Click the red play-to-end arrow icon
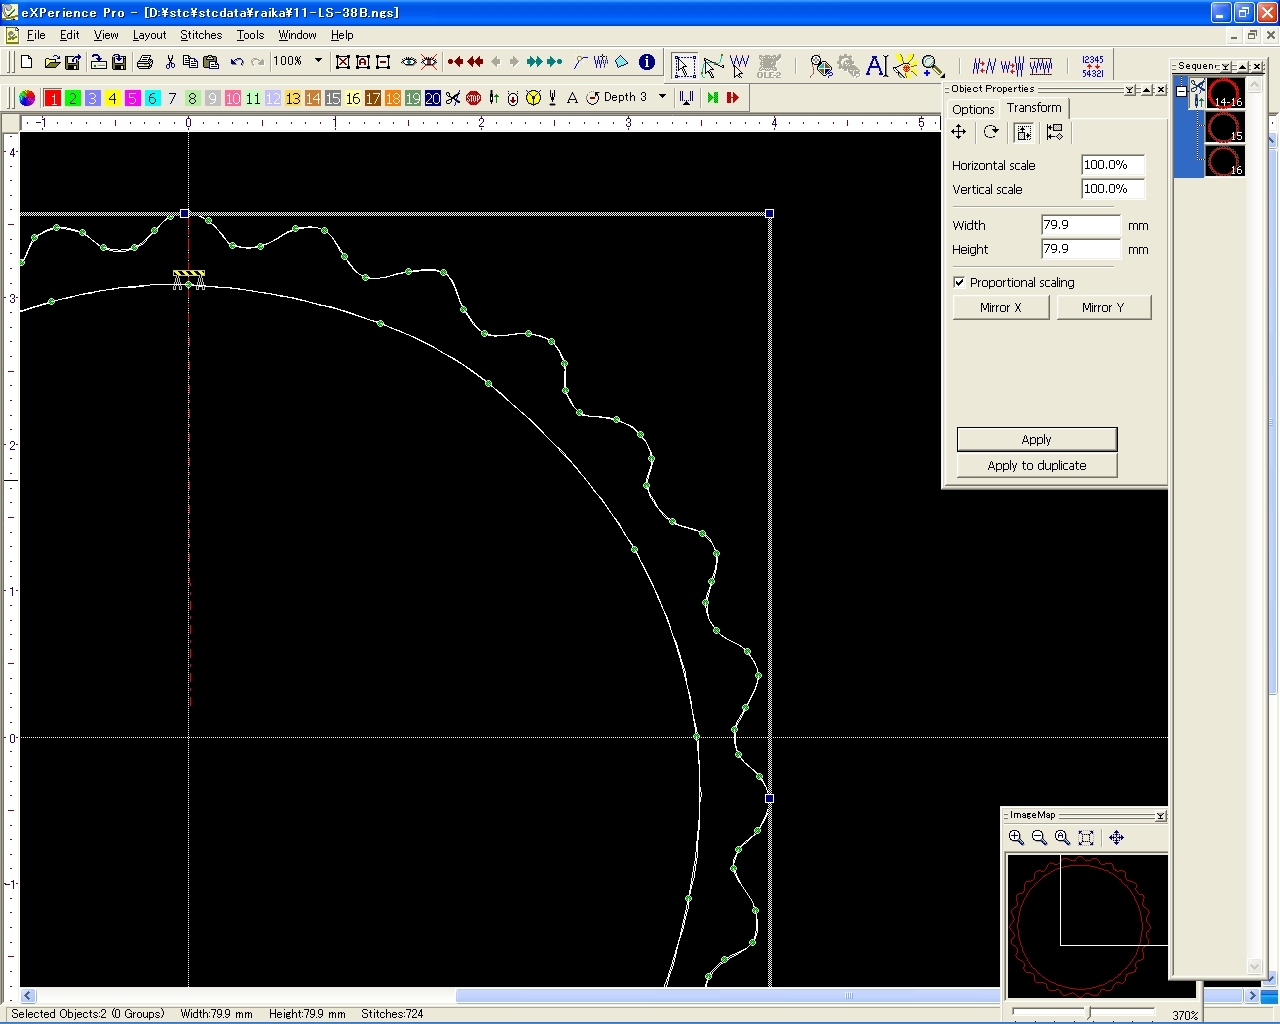This screenshot has width=1280, height=1024. tap(733, 98)
